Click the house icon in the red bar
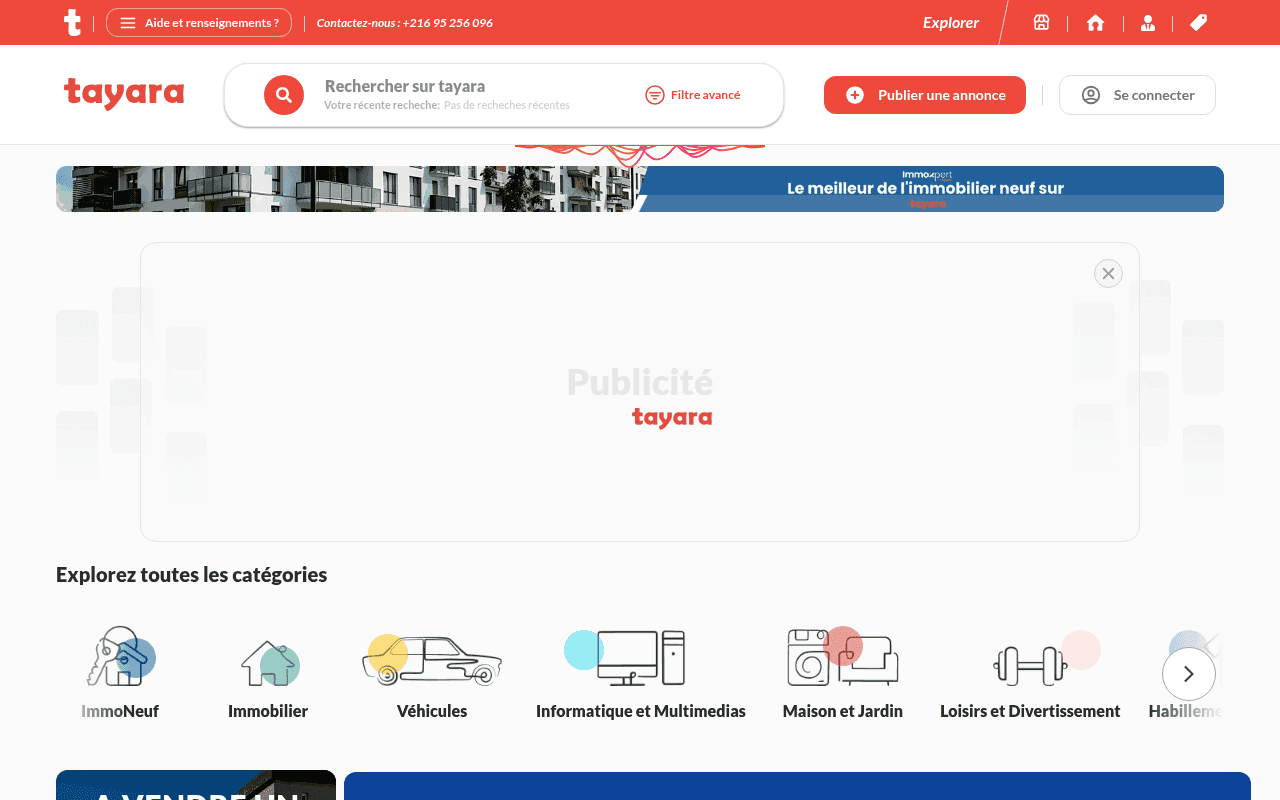 (x=1095, y=22)
